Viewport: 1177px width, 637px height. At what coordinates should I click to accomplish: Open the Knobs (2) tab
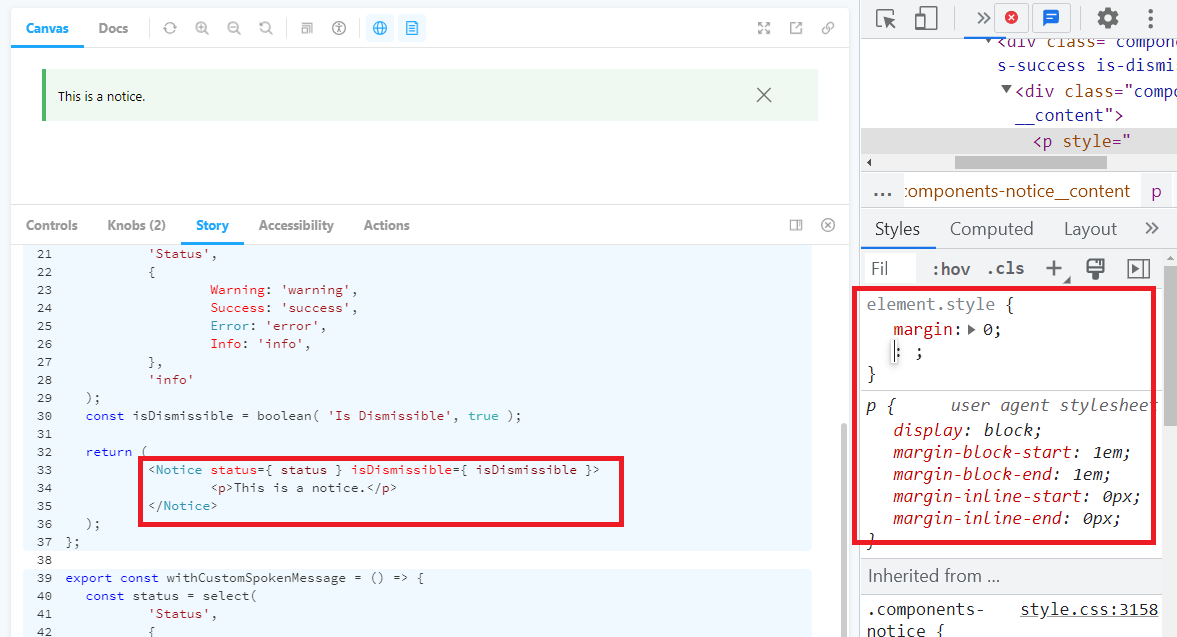tap(136, 225)
